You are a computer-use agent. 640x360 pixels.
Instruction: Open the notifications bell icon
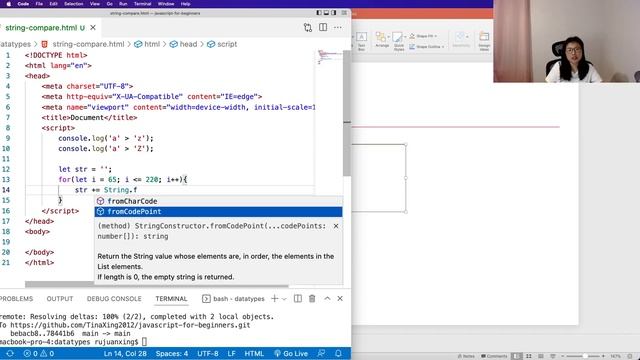pyautogui.click(x=338, y=353)
